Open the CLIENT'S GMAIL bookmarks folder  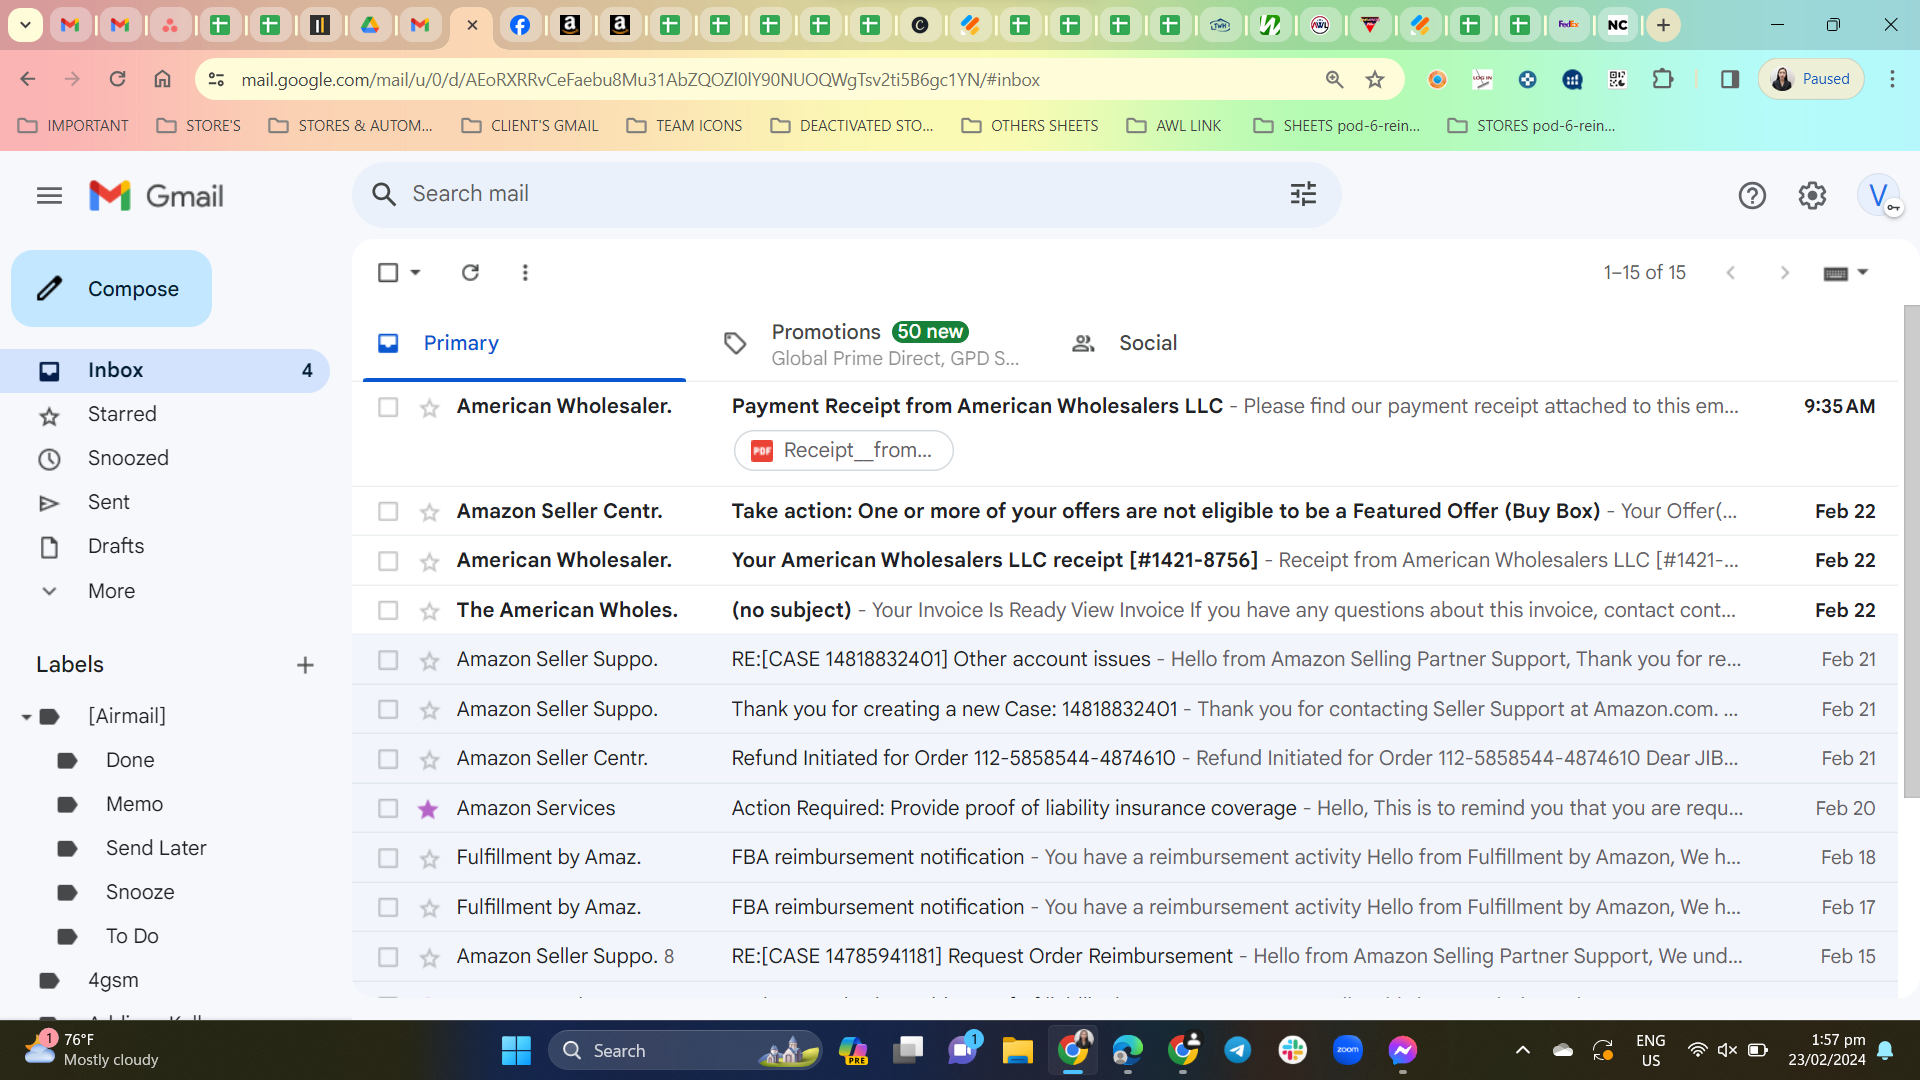tap(530, 126)
